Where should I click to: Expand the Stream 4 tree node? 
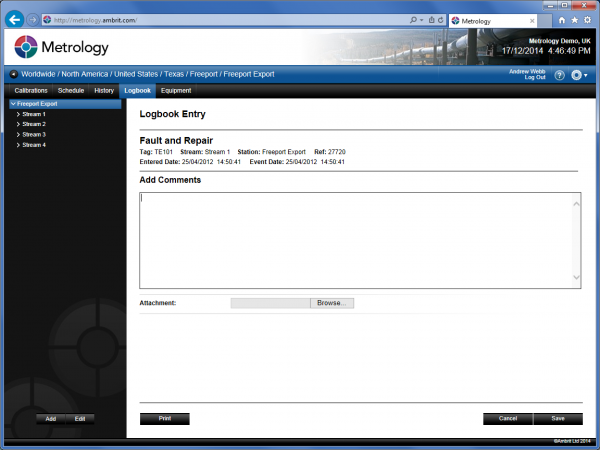click(18, 145)
